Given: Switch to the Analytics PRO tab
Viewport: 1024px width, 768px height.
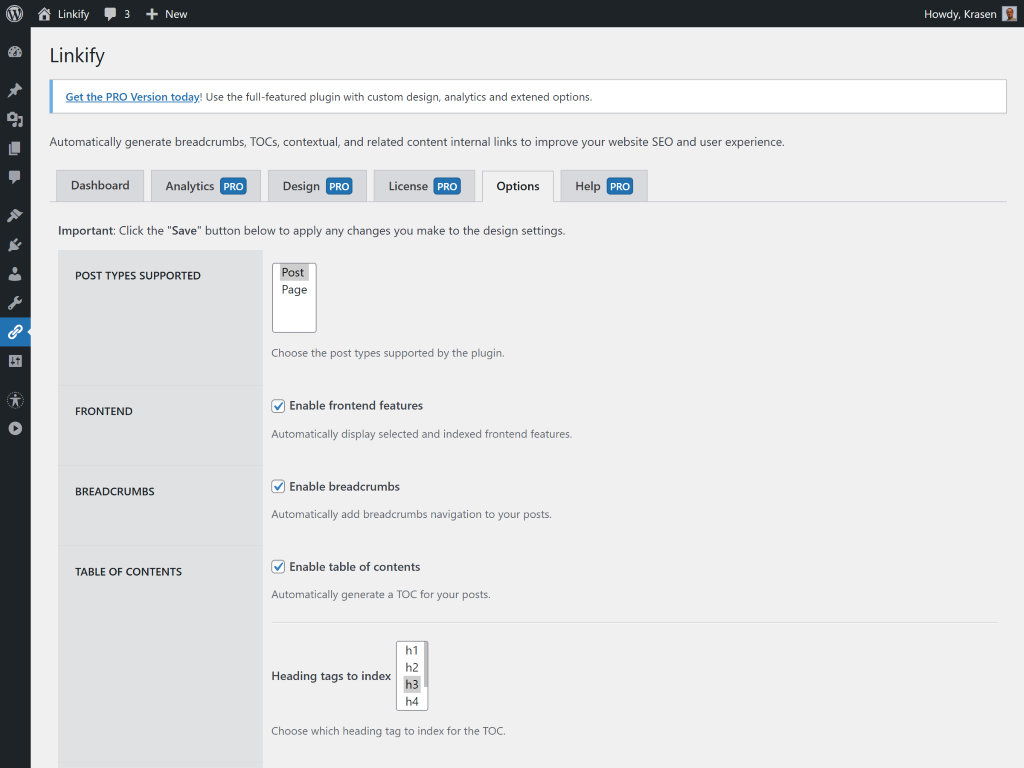Looking at the screenshot, I should pyautogui.click(x=205, y=185).
